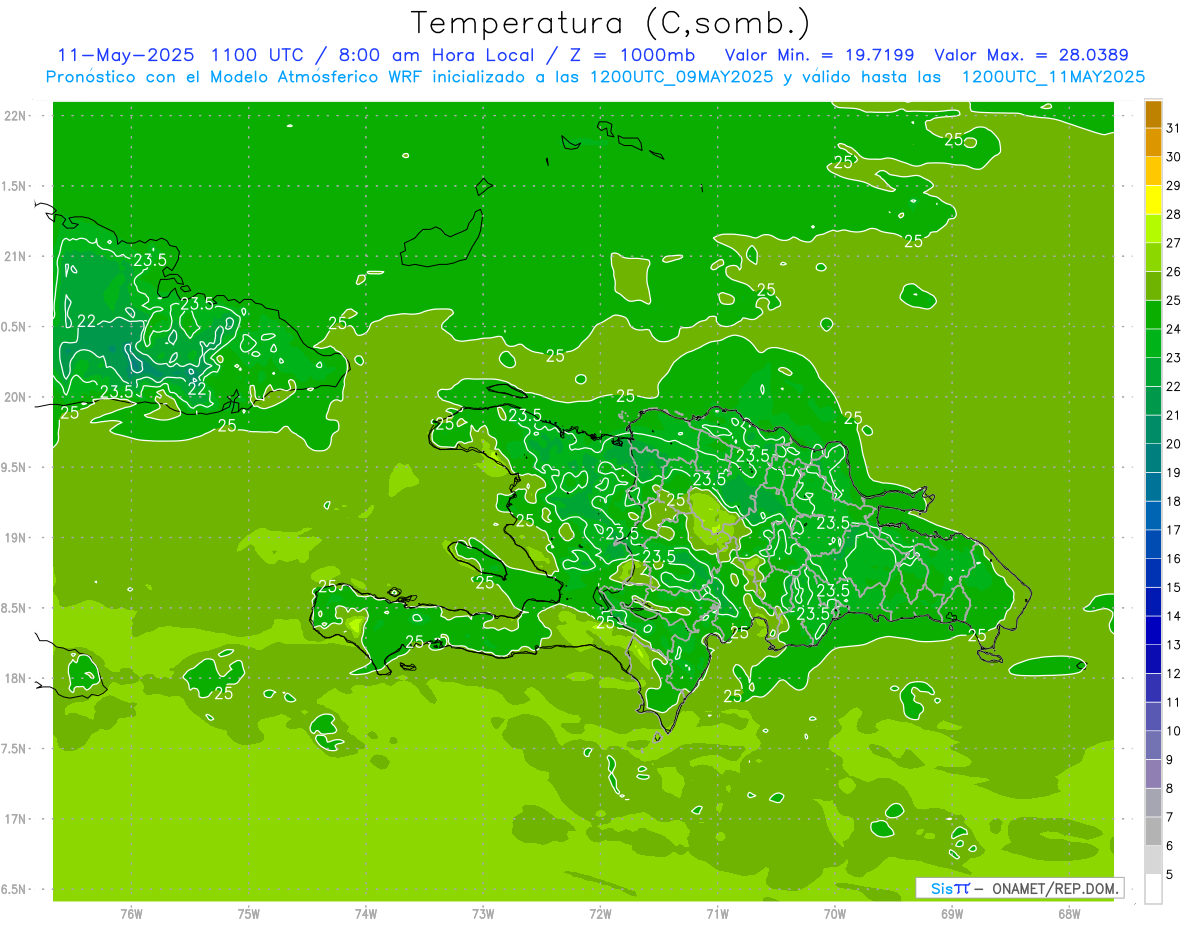
Task: Click the 76W longitude axis label
Action: (131, 914)
